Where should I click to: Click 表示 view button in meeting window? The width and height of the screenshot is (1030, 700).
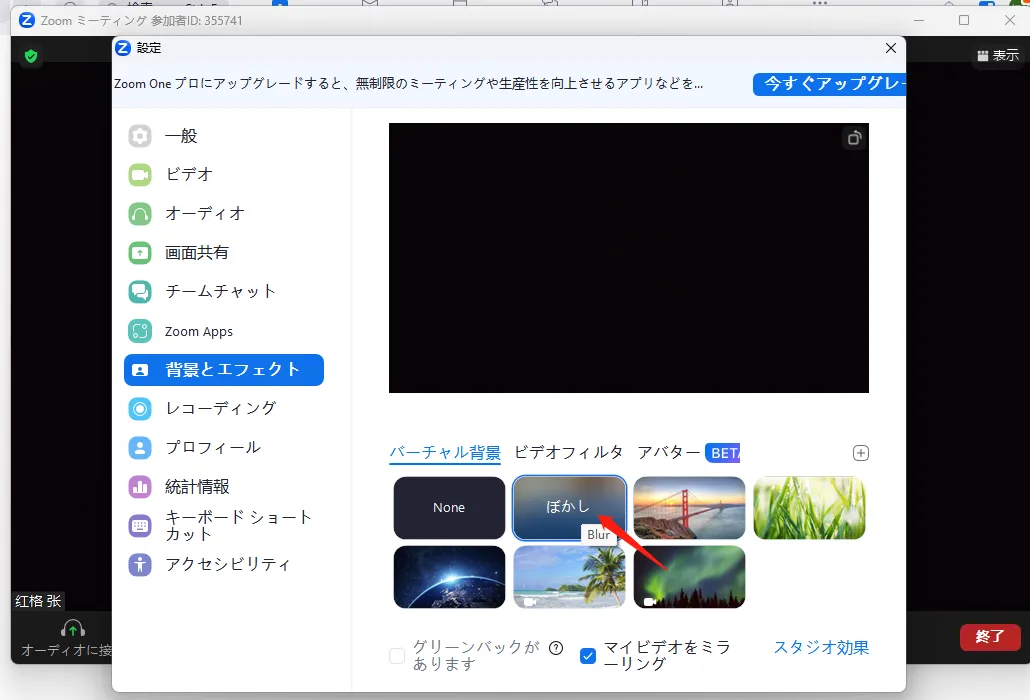click(997, 56)
